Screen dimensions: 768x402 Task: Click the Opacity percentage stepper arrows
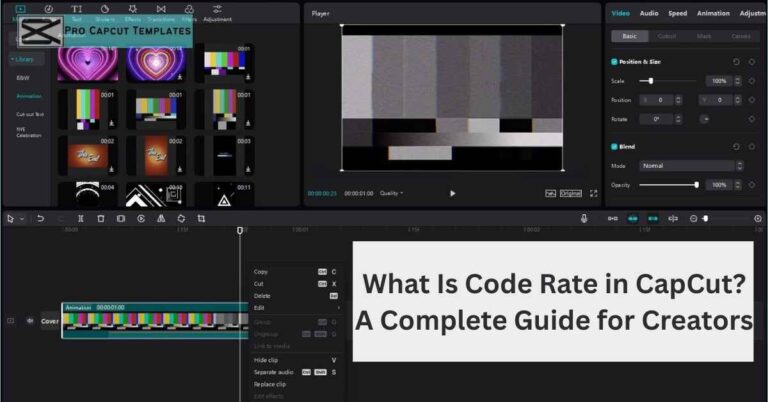tap(738, 185)
